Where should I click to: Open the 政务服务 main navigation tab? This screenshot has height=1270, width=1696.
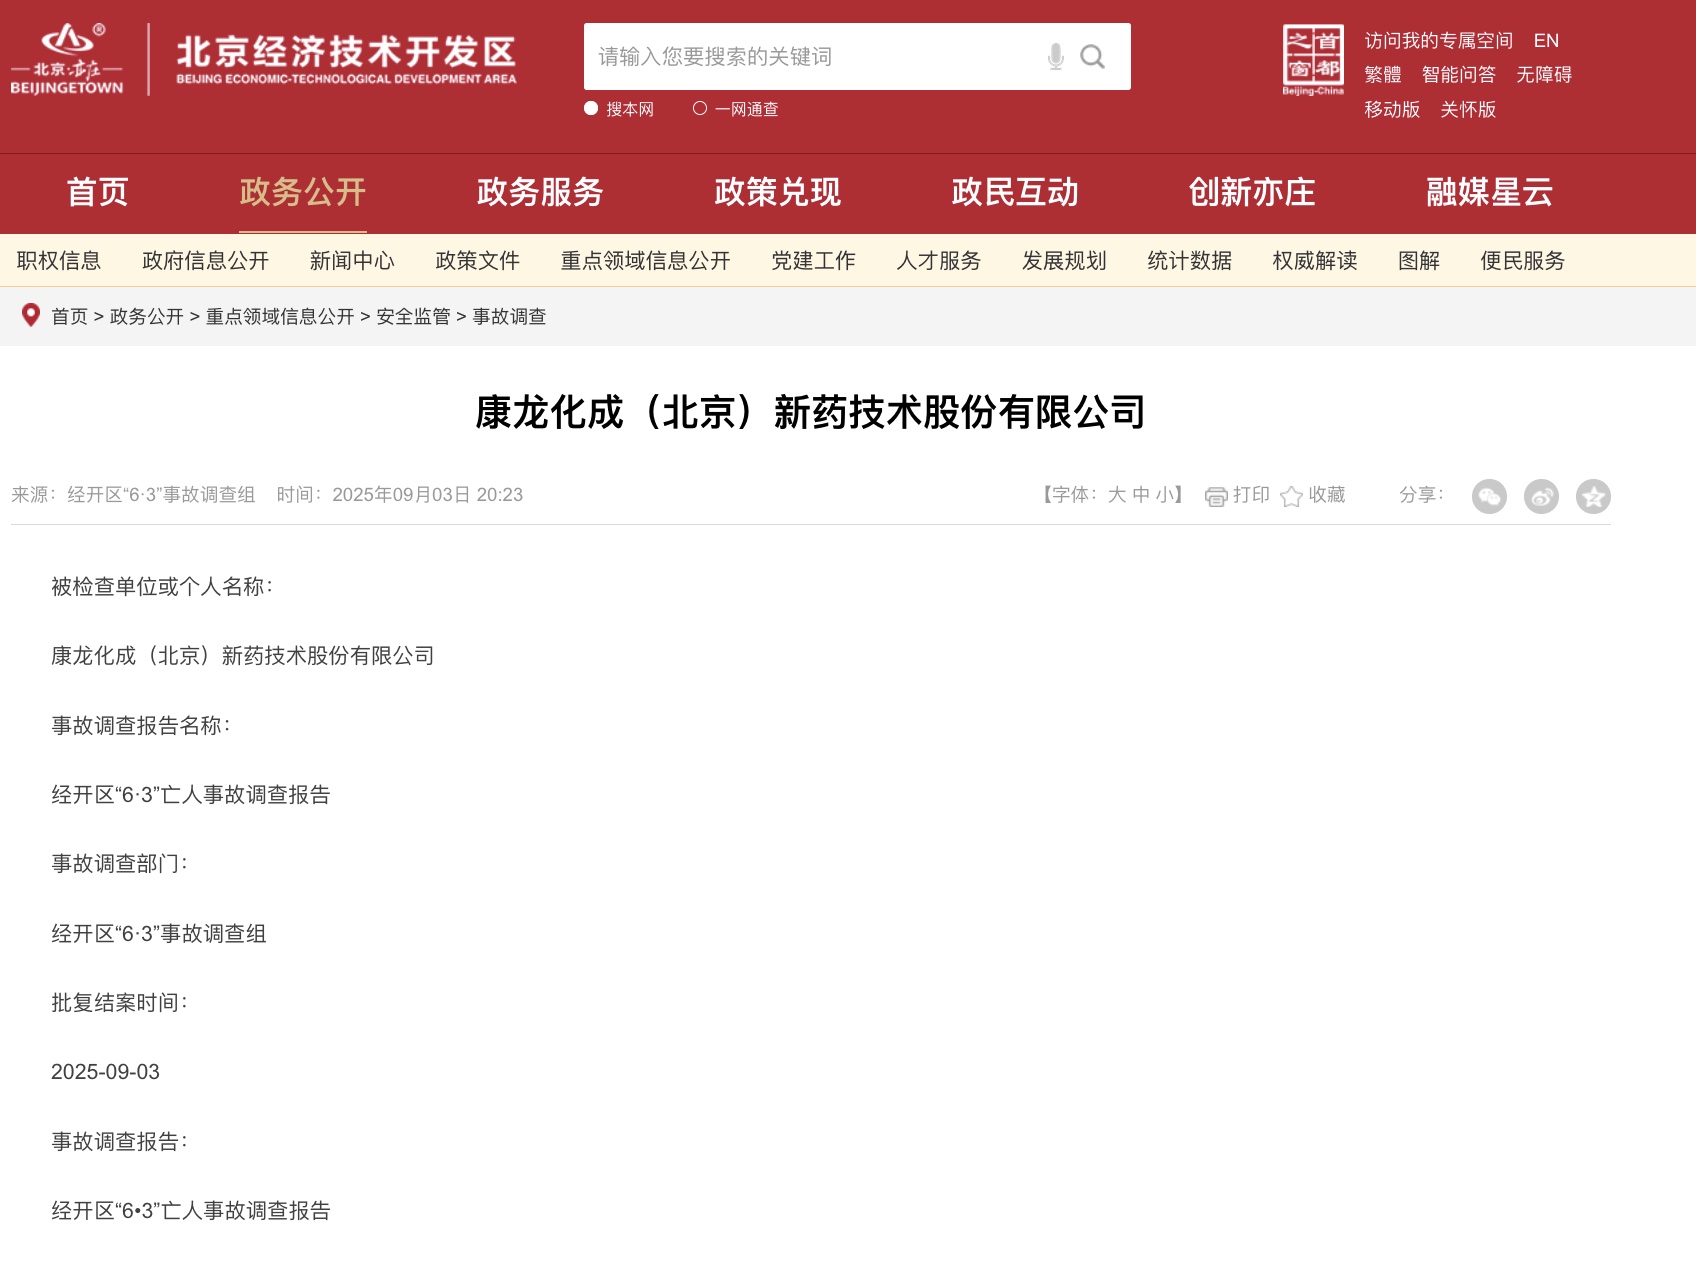540,192
